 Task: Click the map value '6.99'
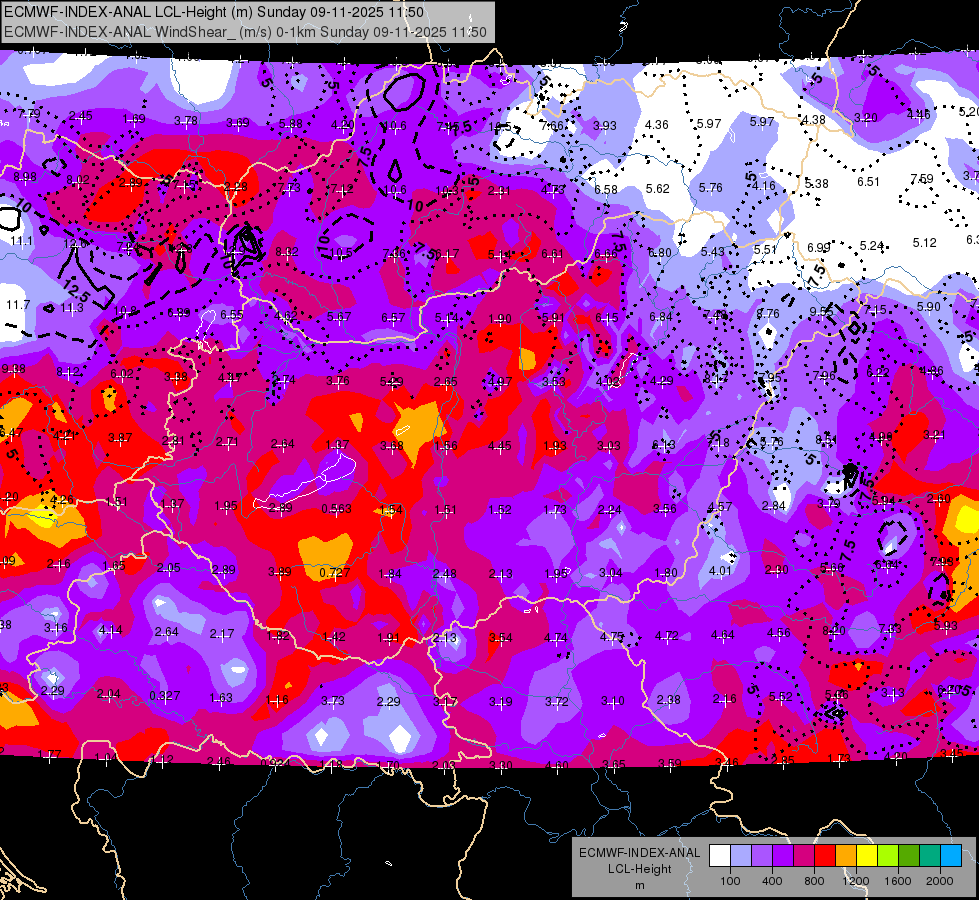819,248
